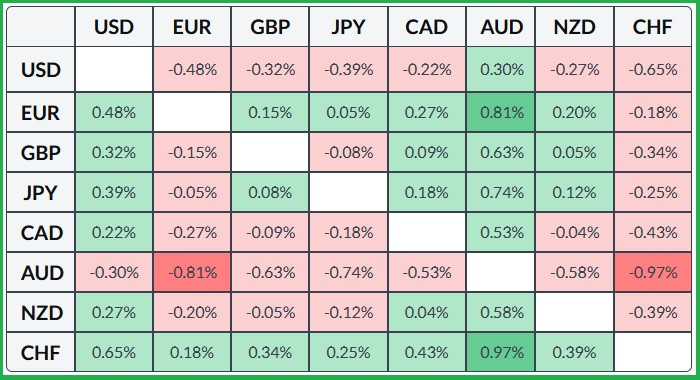700x380 pixels.
Task: Click the -0.97% AUD/CHF cell
Action: tap(653, 272)
